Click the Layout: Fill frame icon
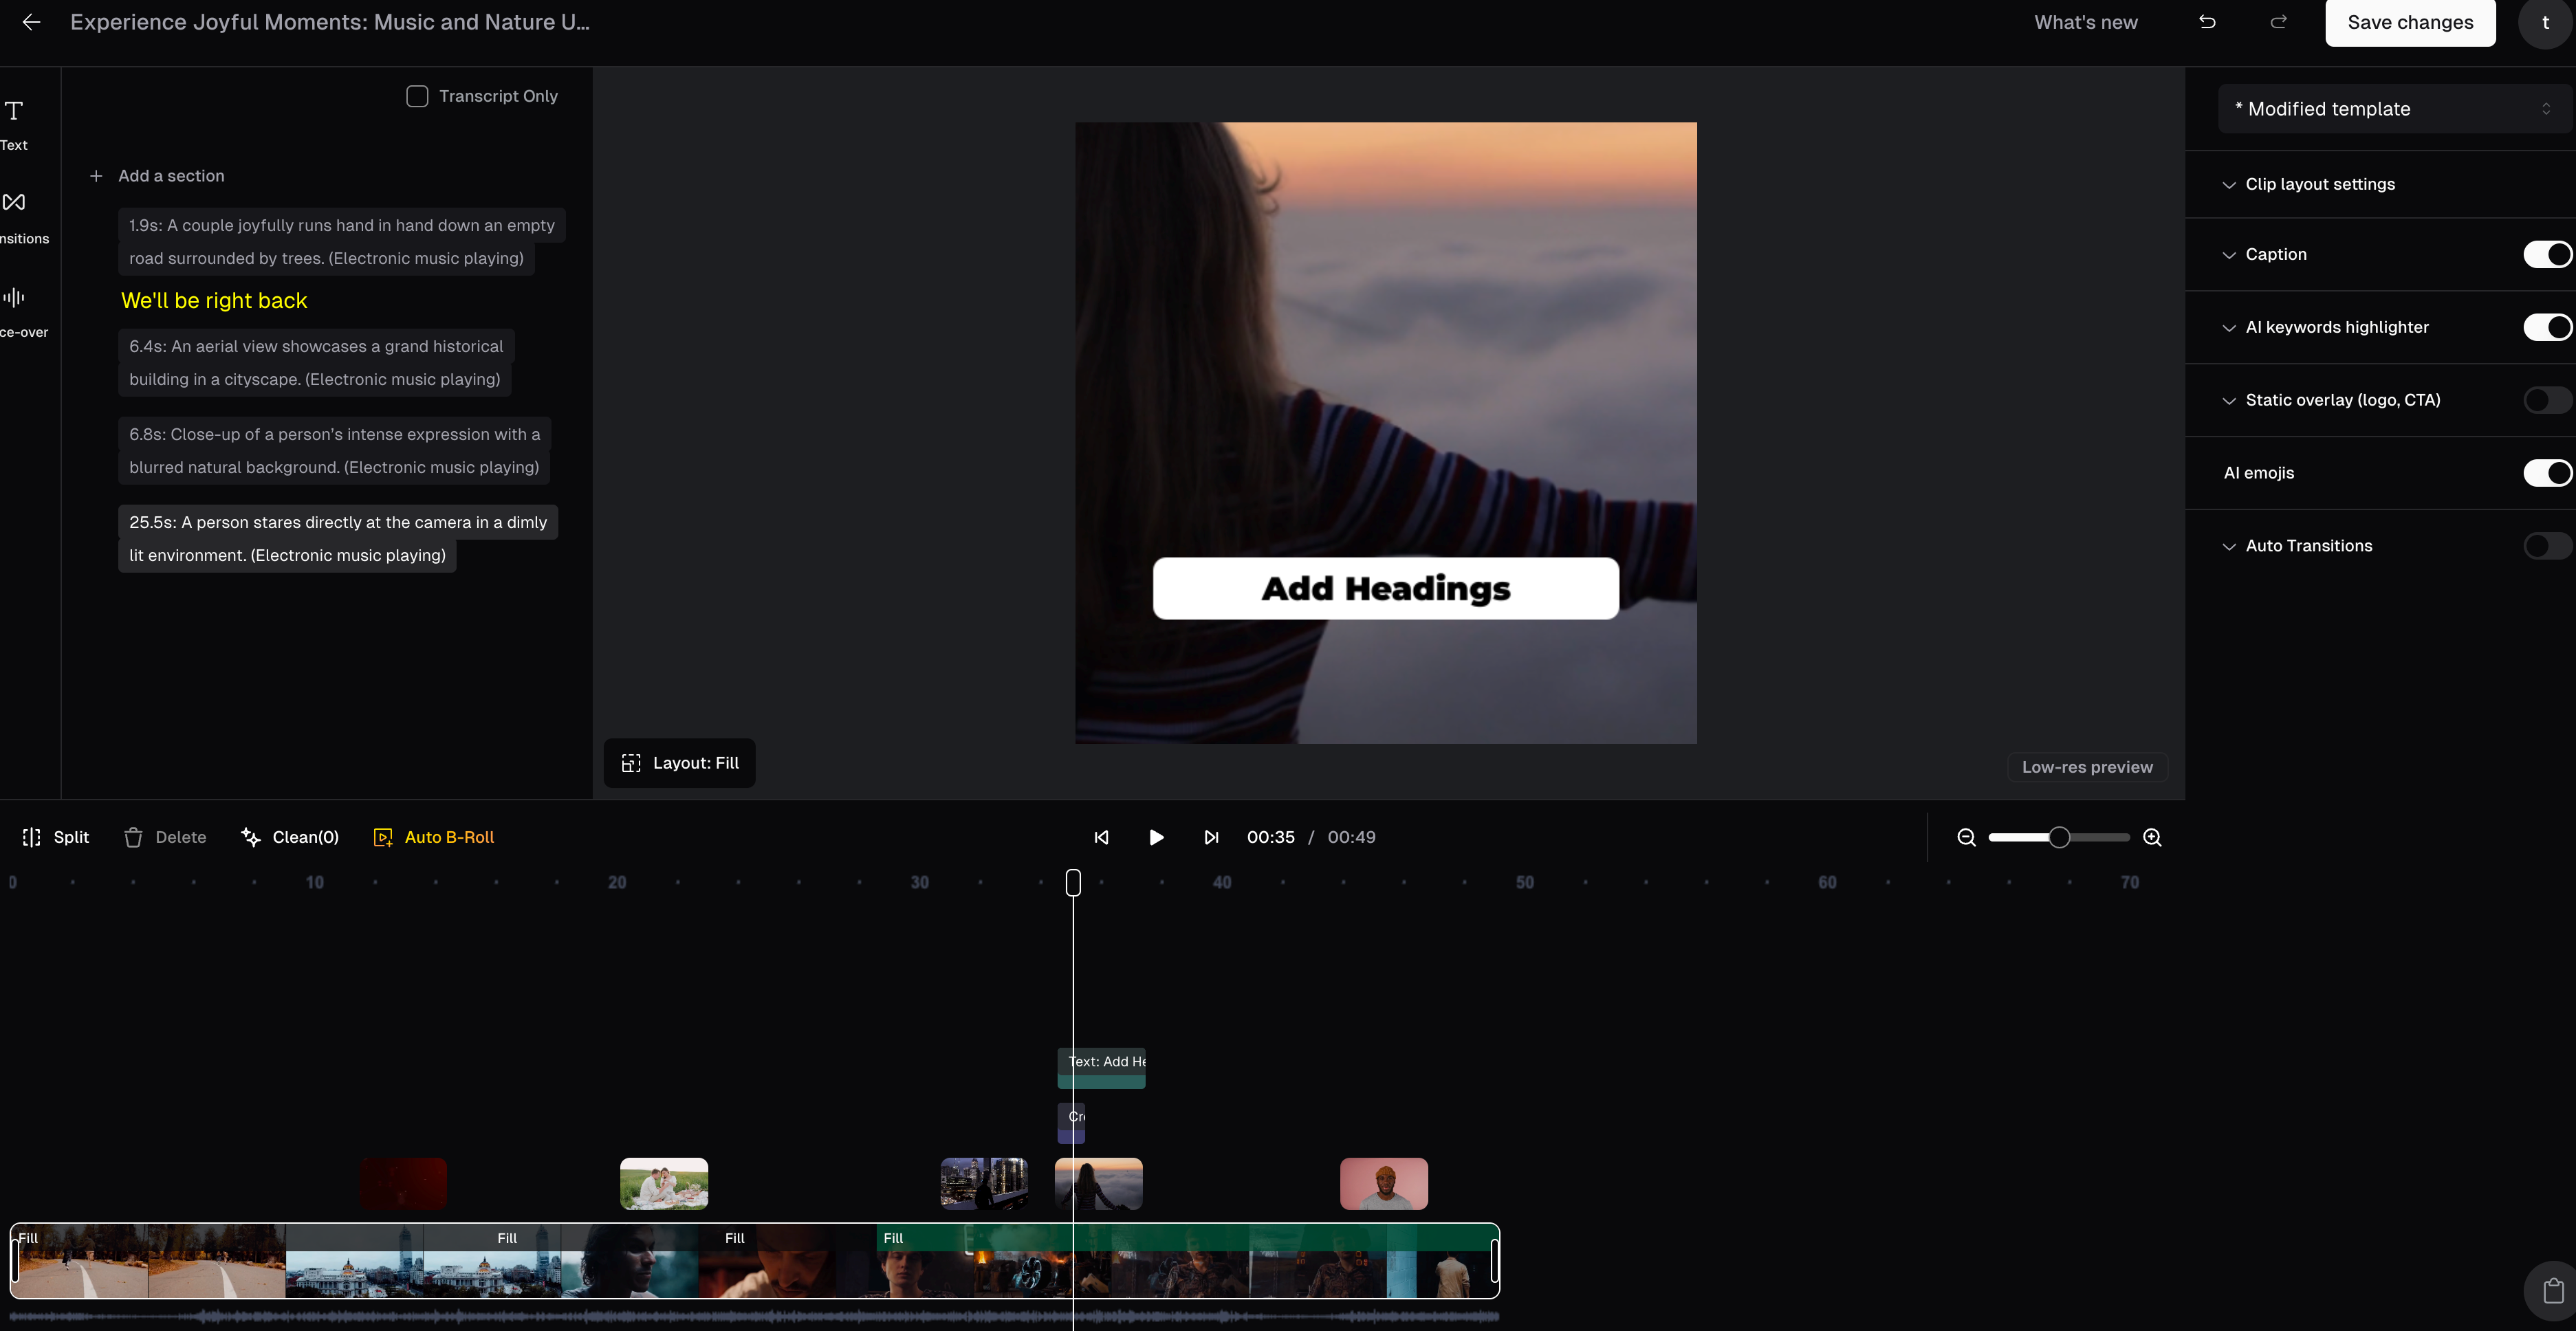 [631, 763]
